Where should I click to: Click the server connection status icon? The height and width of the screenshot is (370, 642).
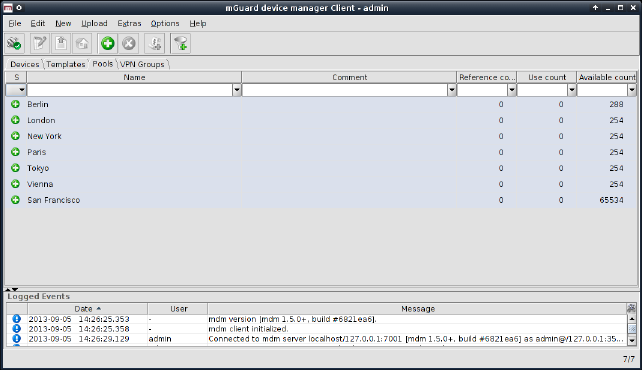(x=14, y=43)
